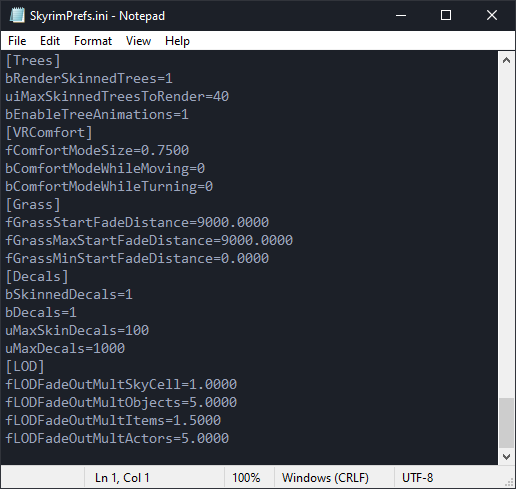Close the SkyrimPrefs.ini Notepad window

[492, 15]
